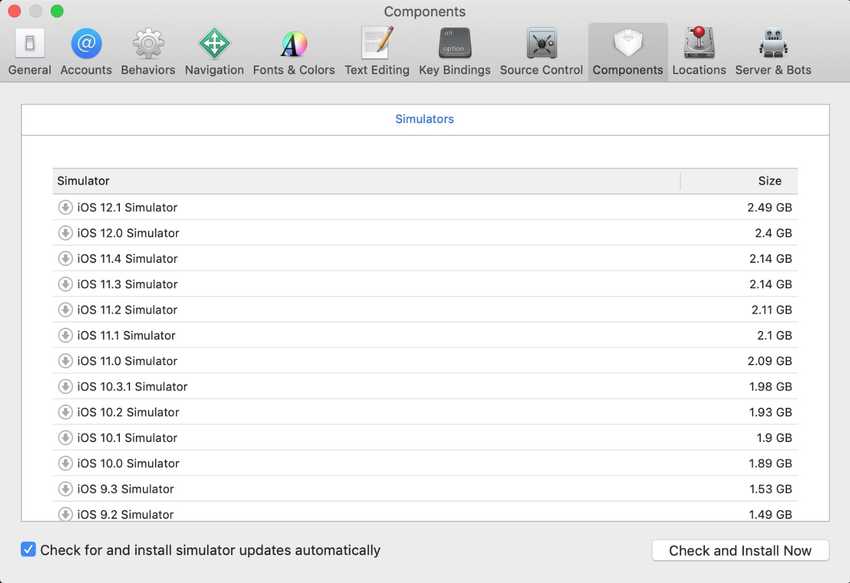Select the iOS 10.1 Simulator row text
The width and height of the screenshot is (850, 583).
point(127,438)
